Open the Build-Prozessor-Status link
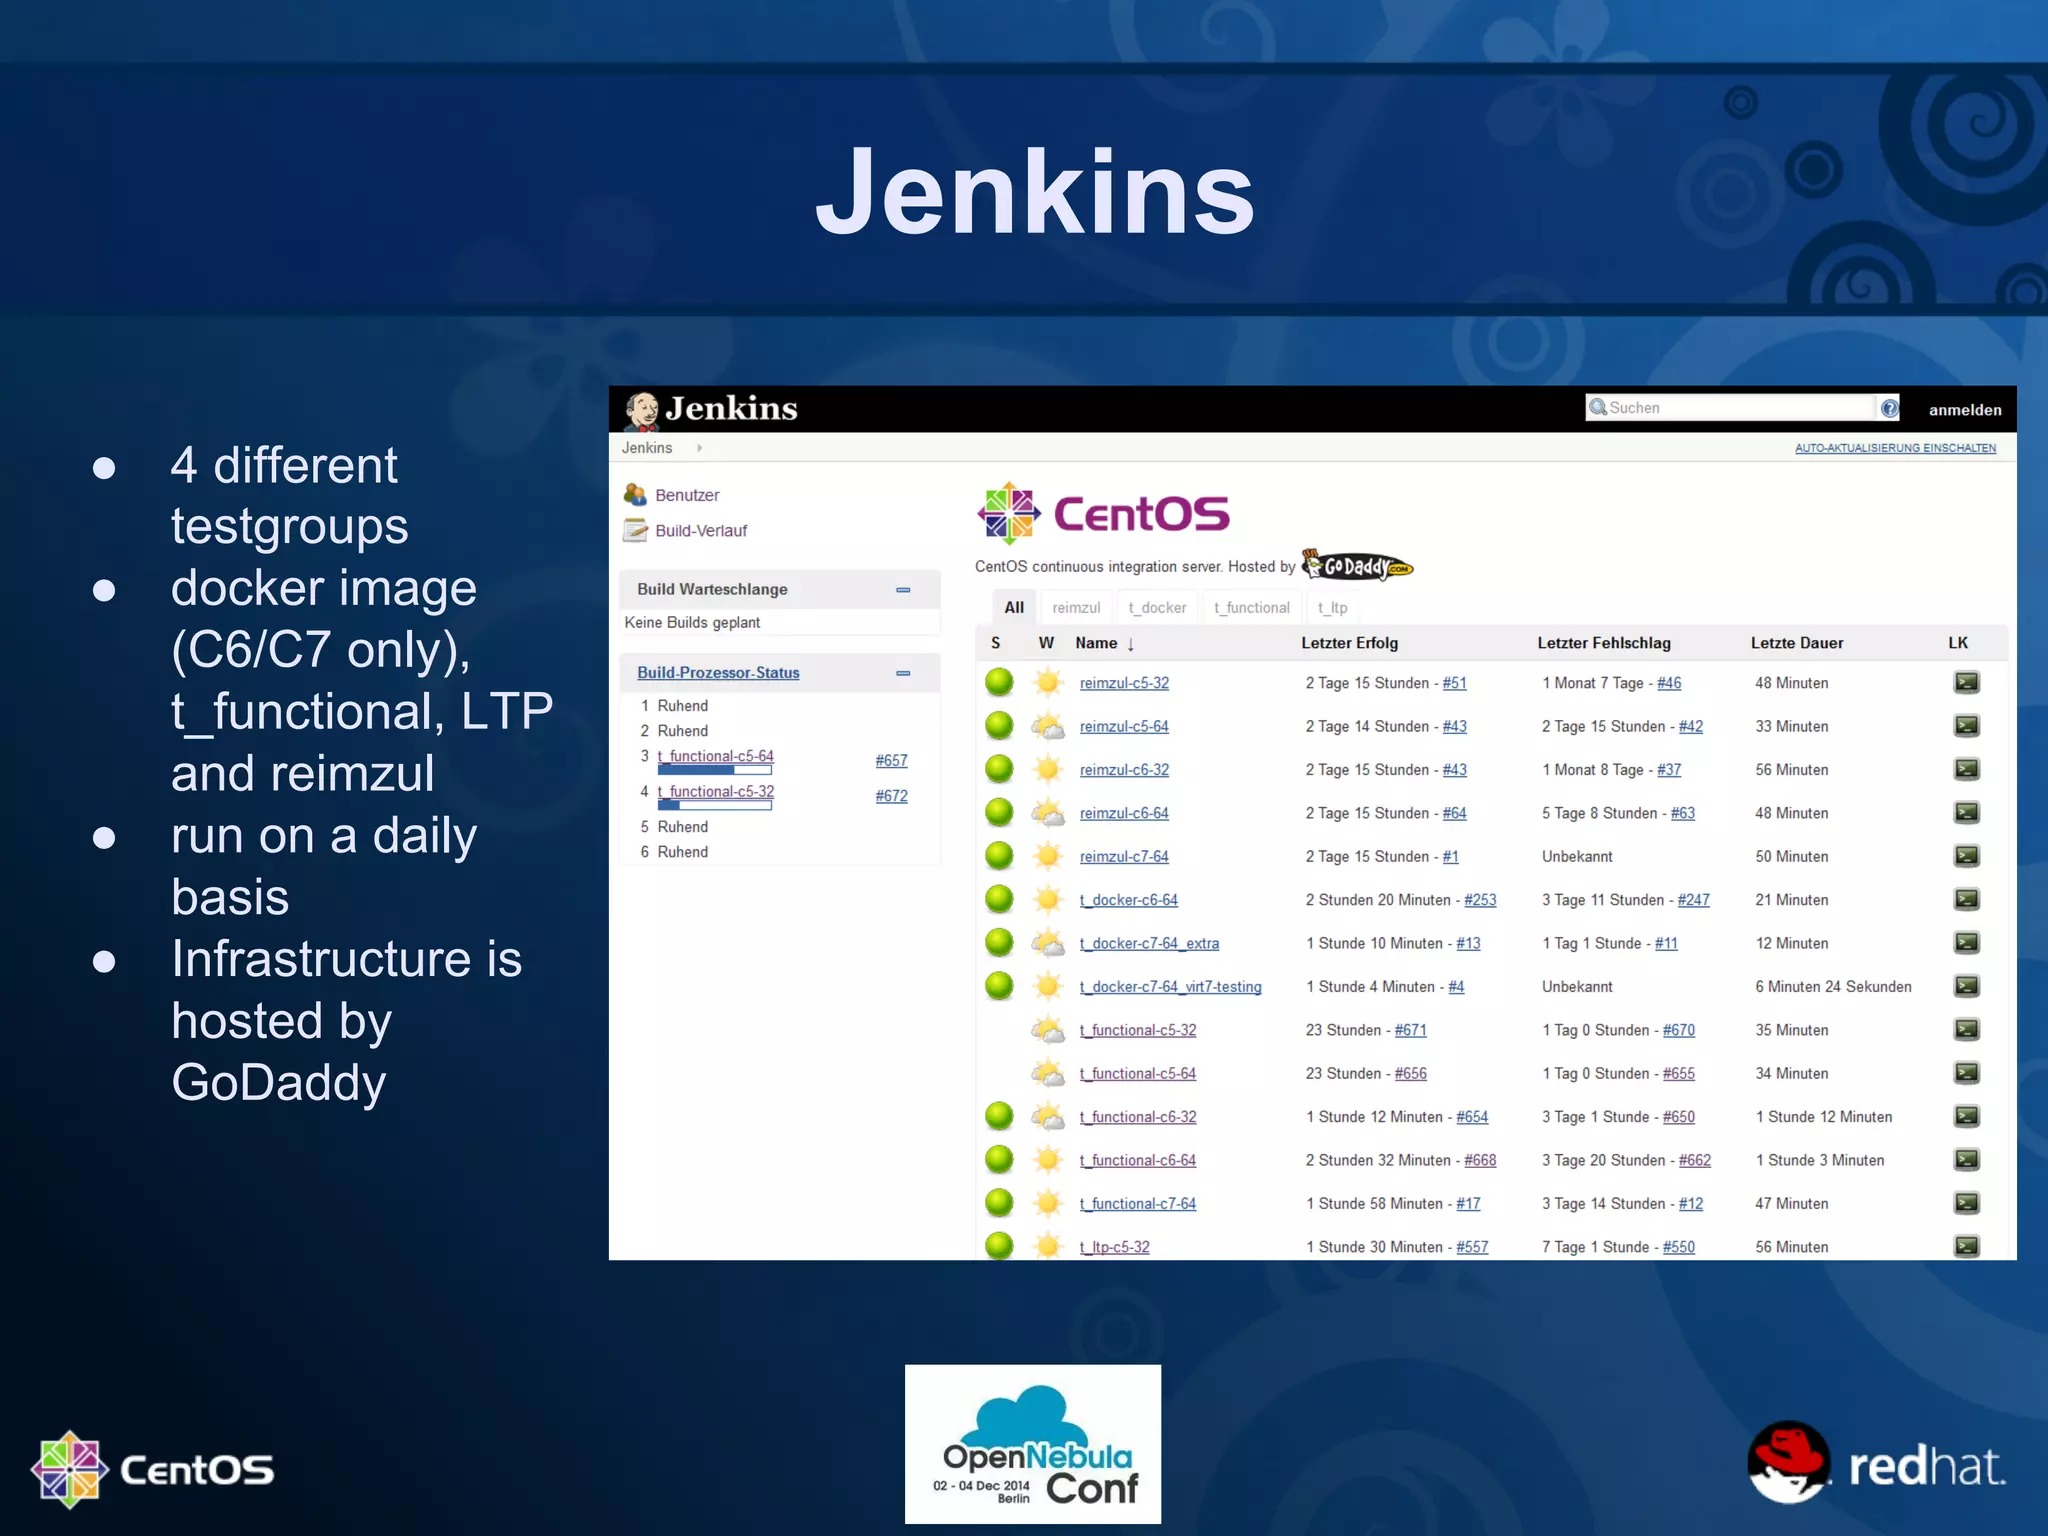Viewport: 2048px width, 1536px height. click(718, 673)
